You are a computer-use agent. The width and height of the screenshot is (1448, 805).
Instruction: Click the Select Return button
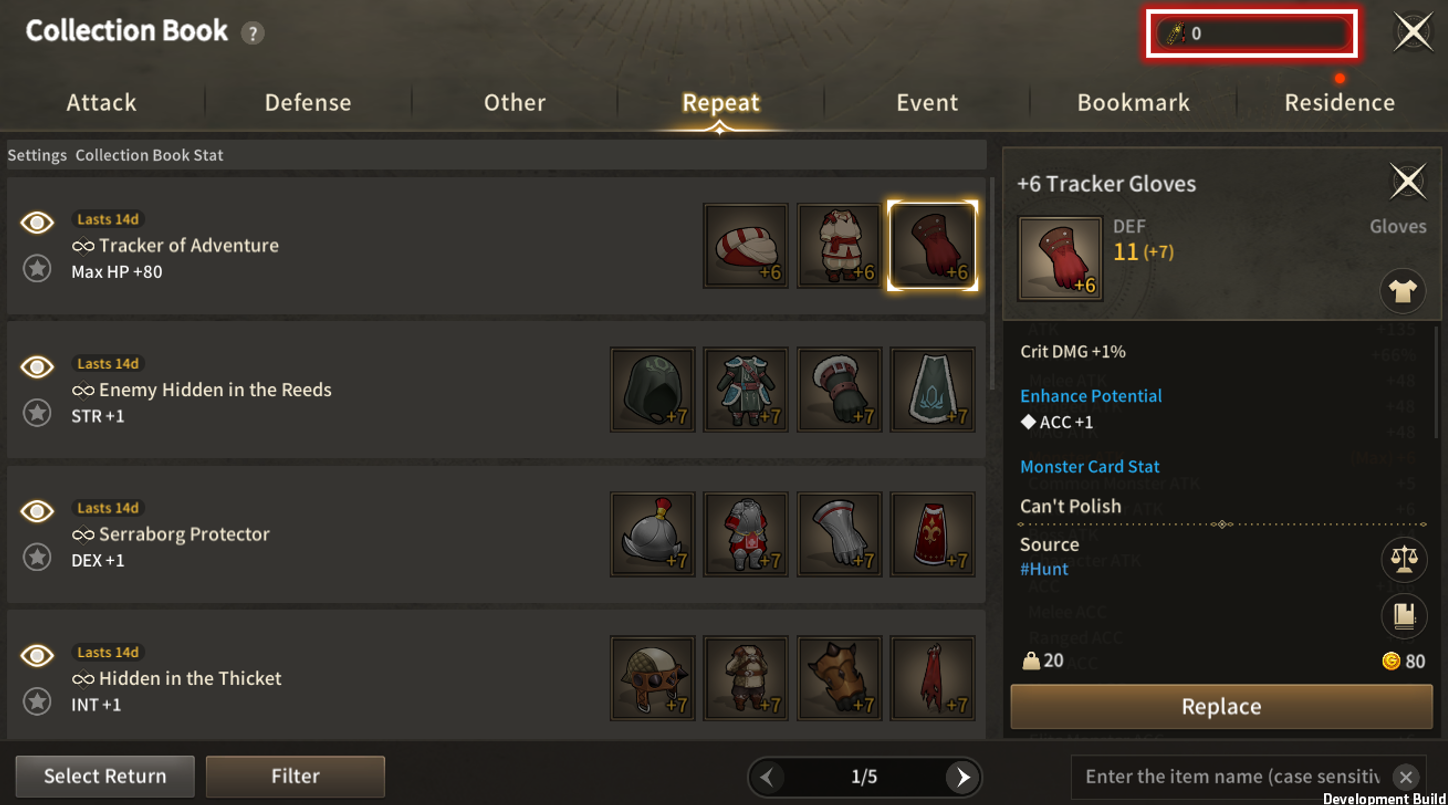point(105,776)
